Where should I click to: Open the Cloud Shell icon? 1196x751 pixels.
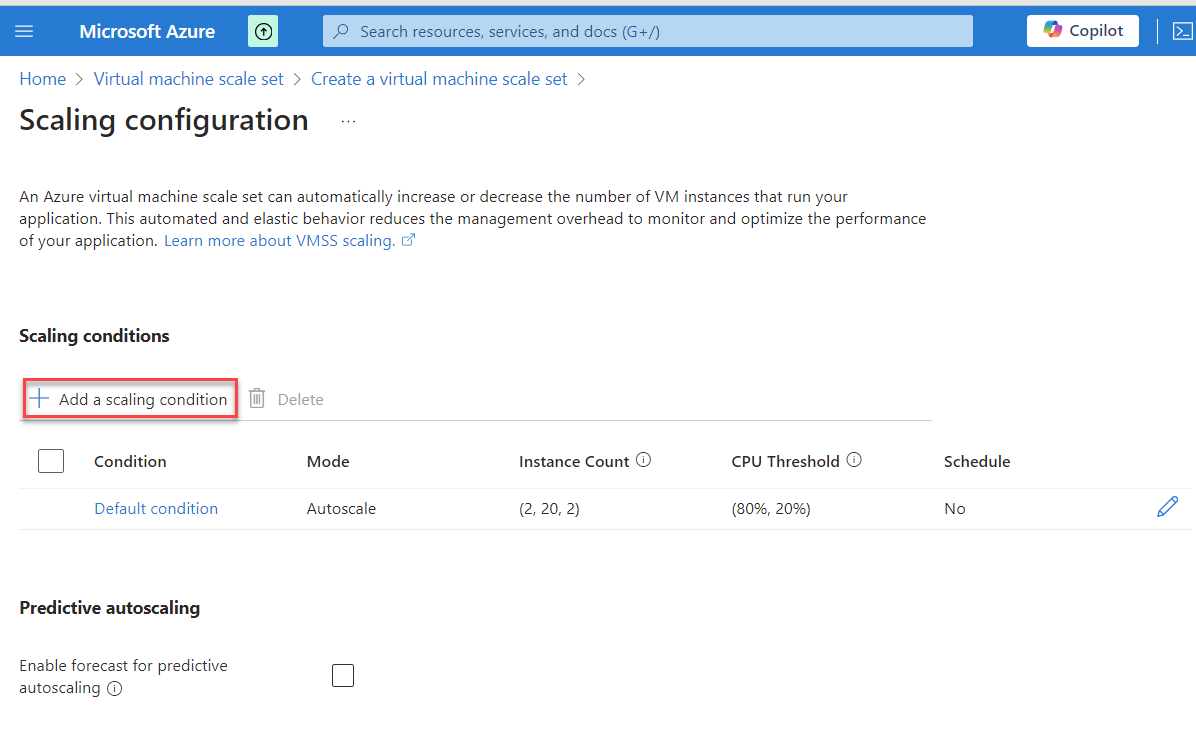(1181, 31)
